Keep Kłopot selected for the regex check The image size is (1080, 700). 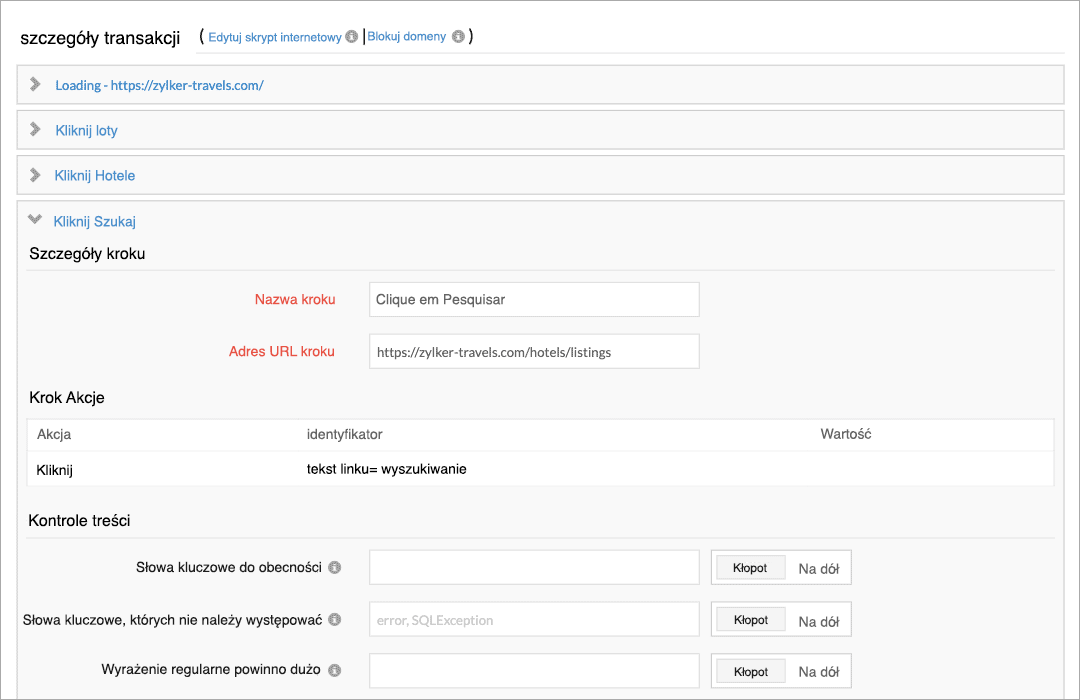(x=749, y=670)
